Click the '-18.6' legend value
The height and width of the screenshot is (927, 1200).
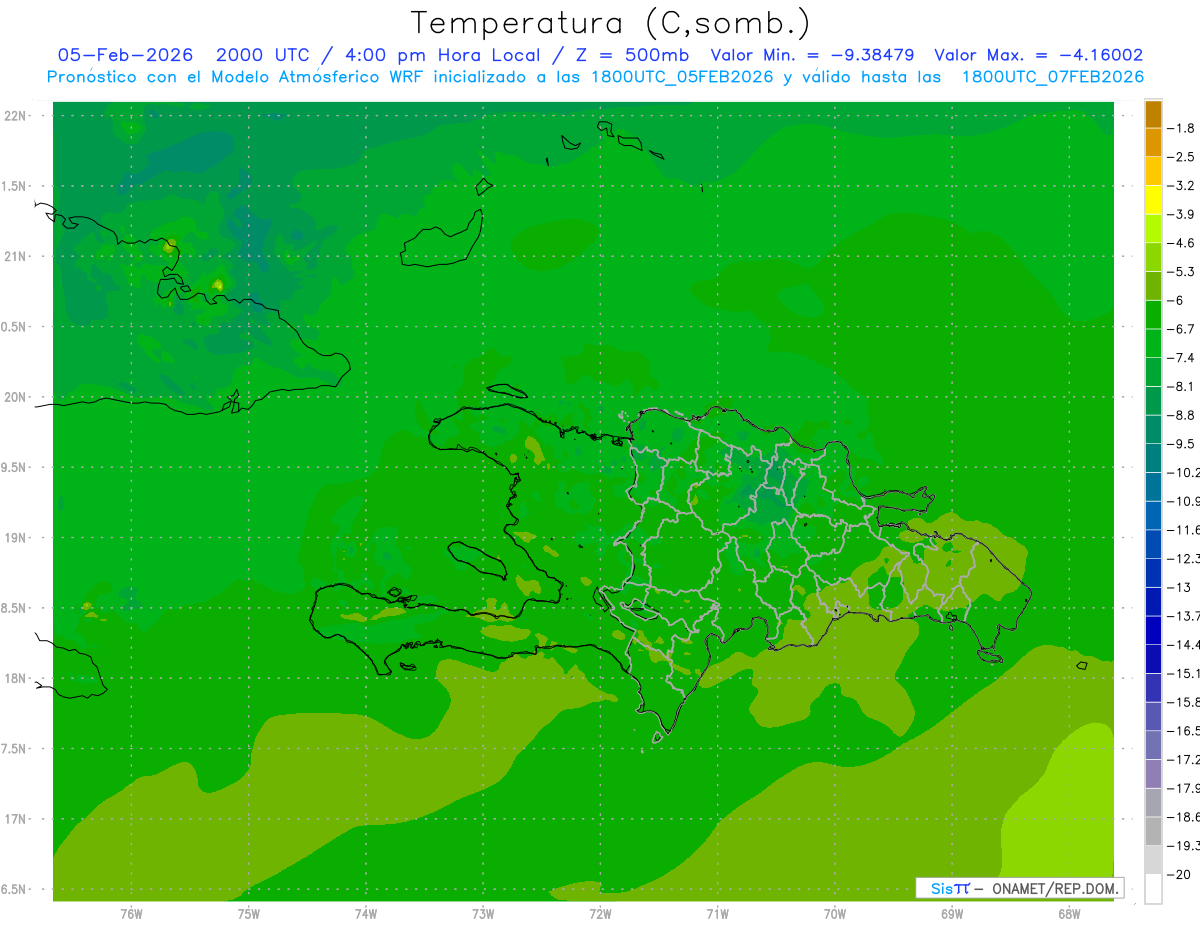1184,816
